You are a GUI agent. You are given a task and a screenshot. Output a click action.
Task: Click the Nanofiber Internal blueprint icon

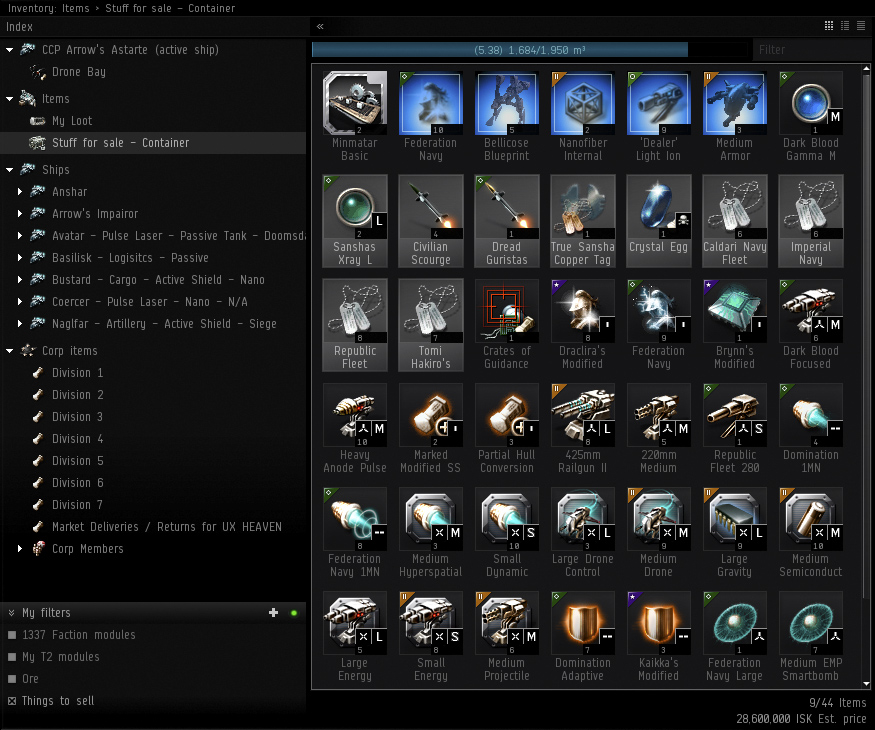[x=583, y=103]
